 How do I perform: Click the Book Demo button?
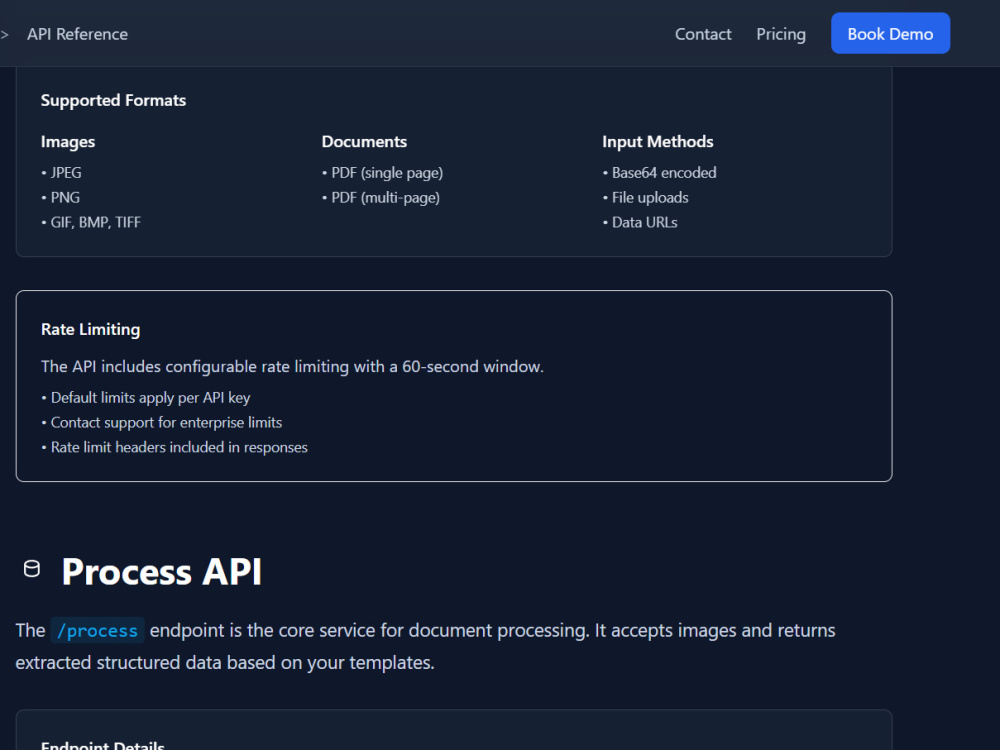[890, 33]
